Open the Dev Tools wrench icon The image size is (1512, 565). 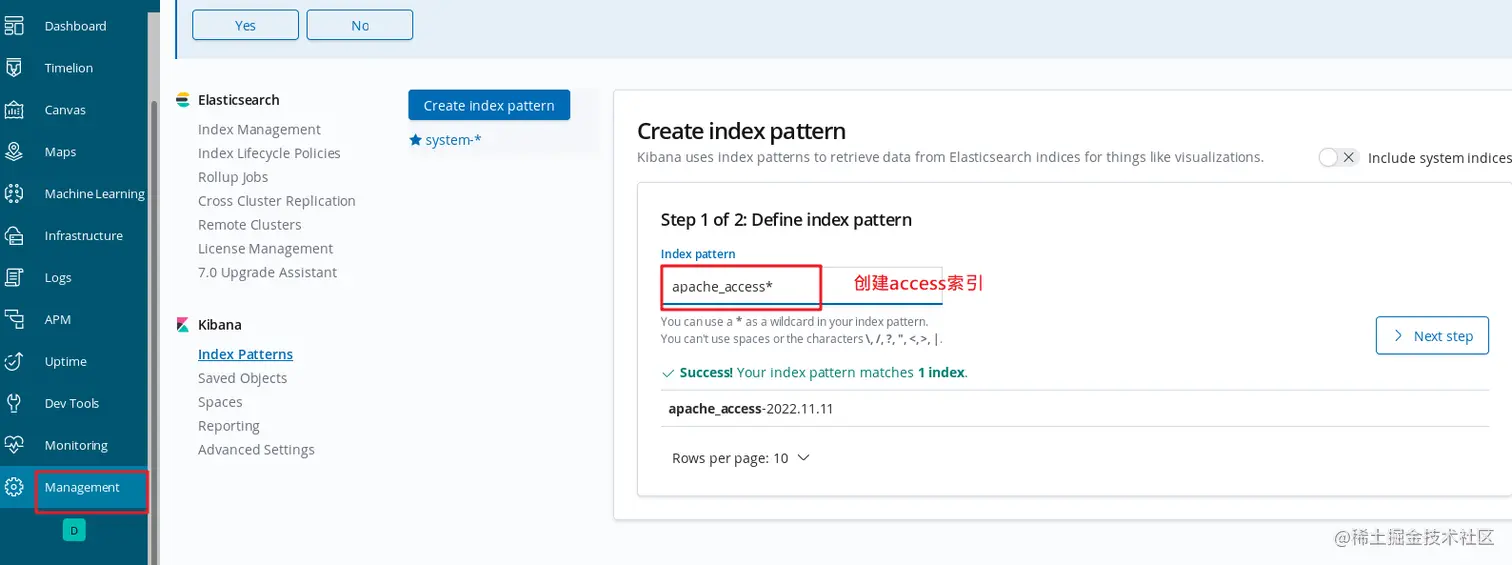click(14, 403)
